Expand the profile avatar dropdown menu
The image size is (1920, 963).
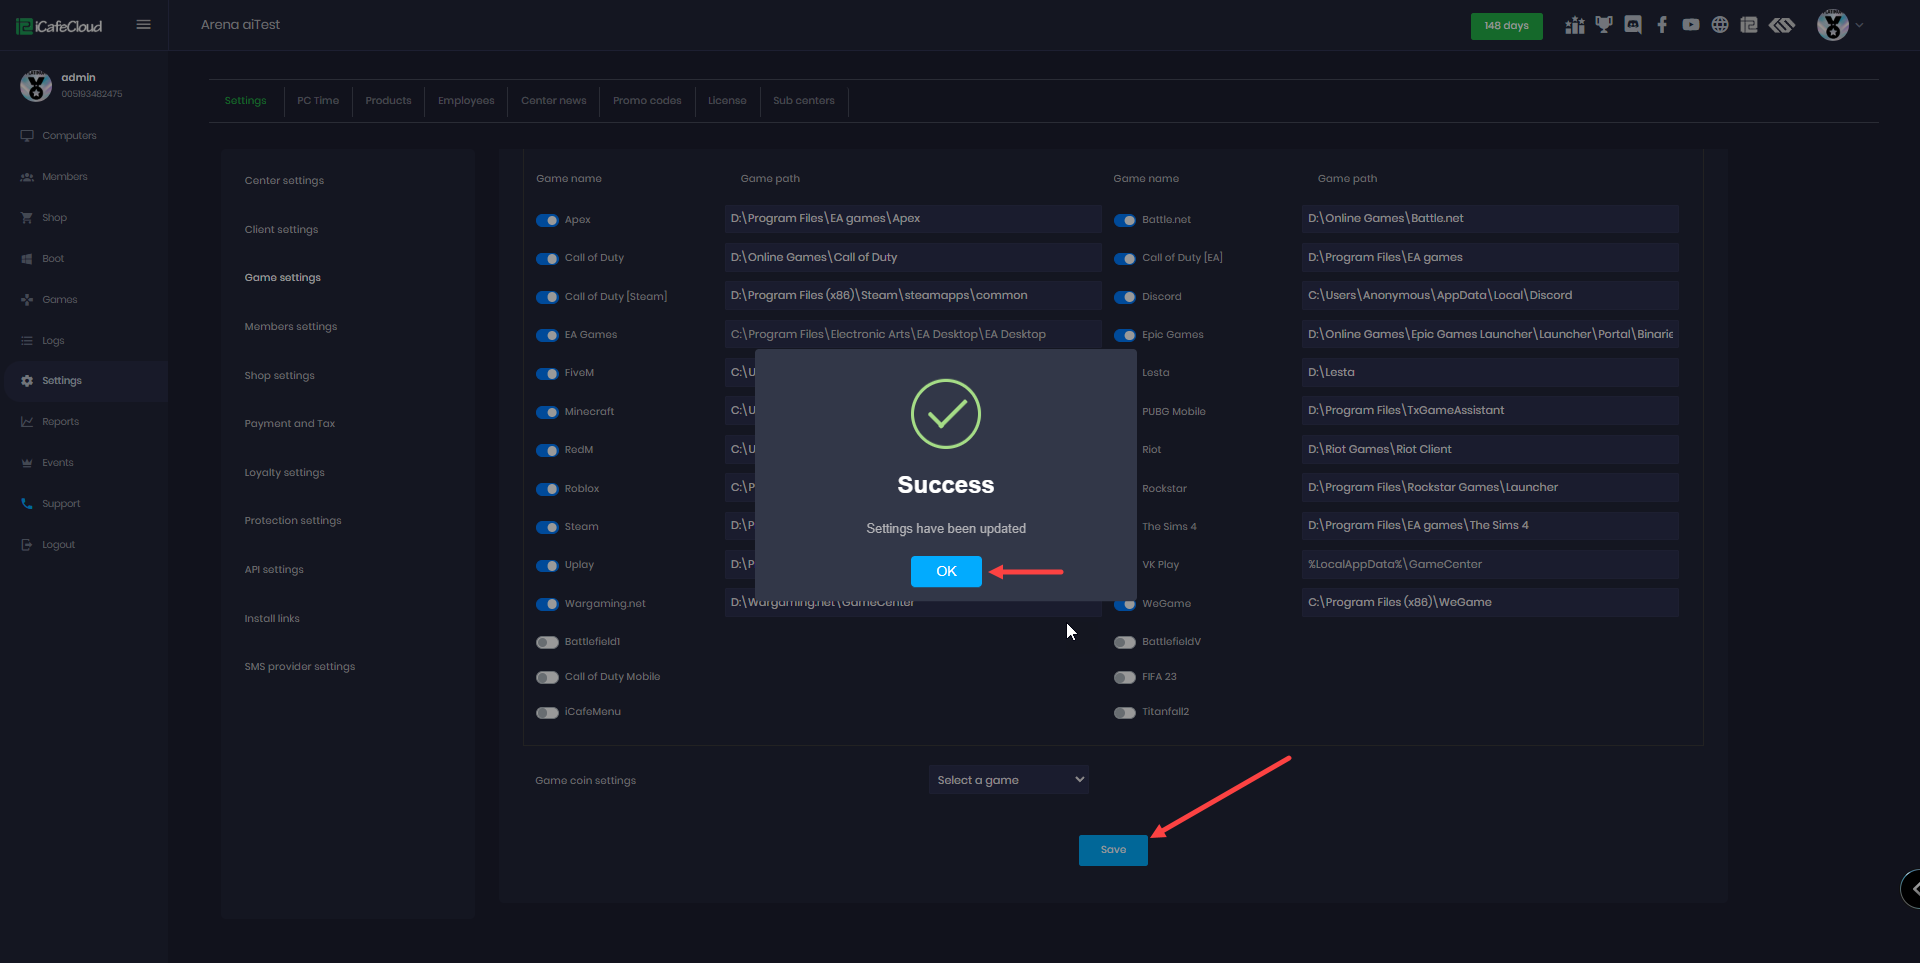tap(1839, 25)
